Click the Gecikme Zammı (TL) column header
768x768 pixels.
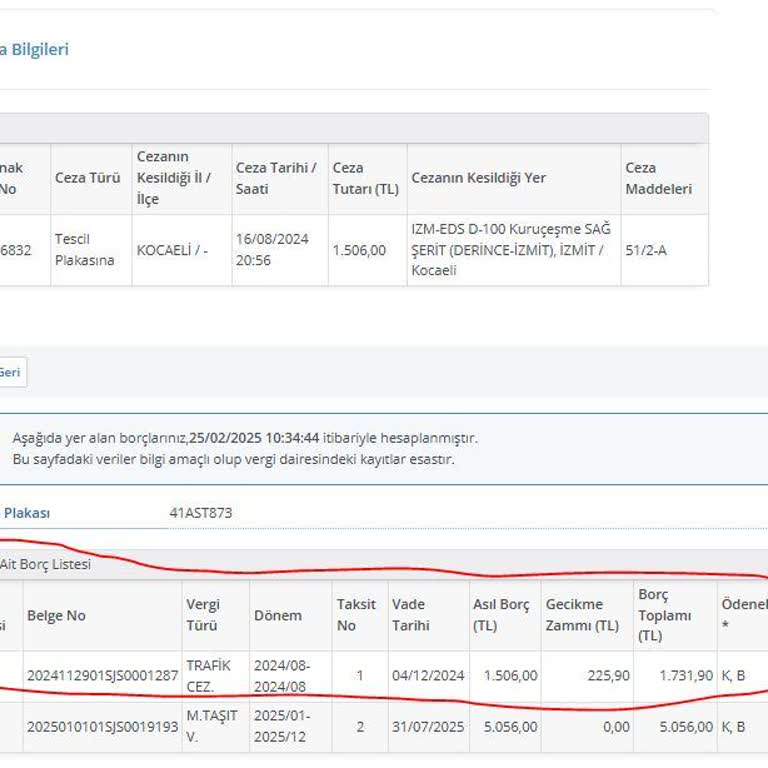(582, 615)
